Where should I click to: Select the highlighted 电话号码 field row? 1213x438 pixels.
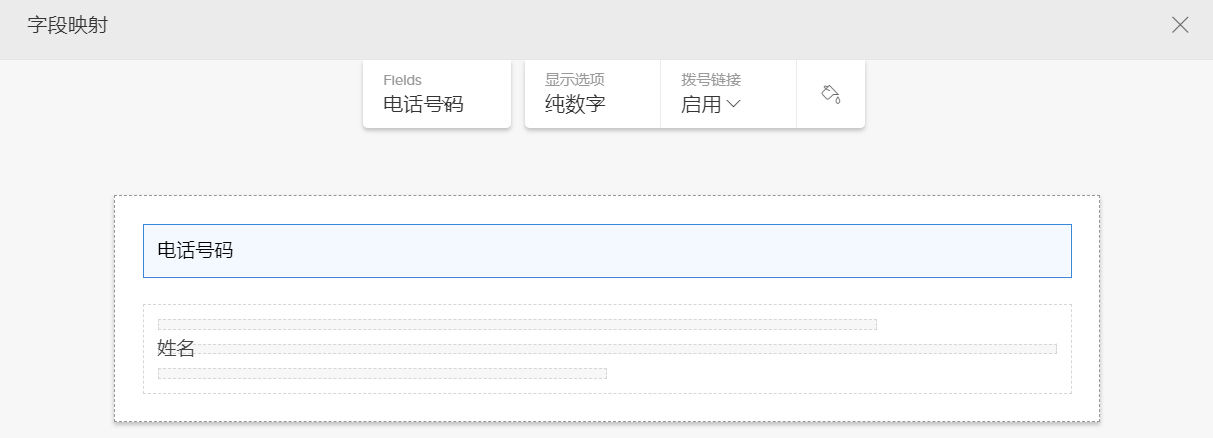point(607,251)
